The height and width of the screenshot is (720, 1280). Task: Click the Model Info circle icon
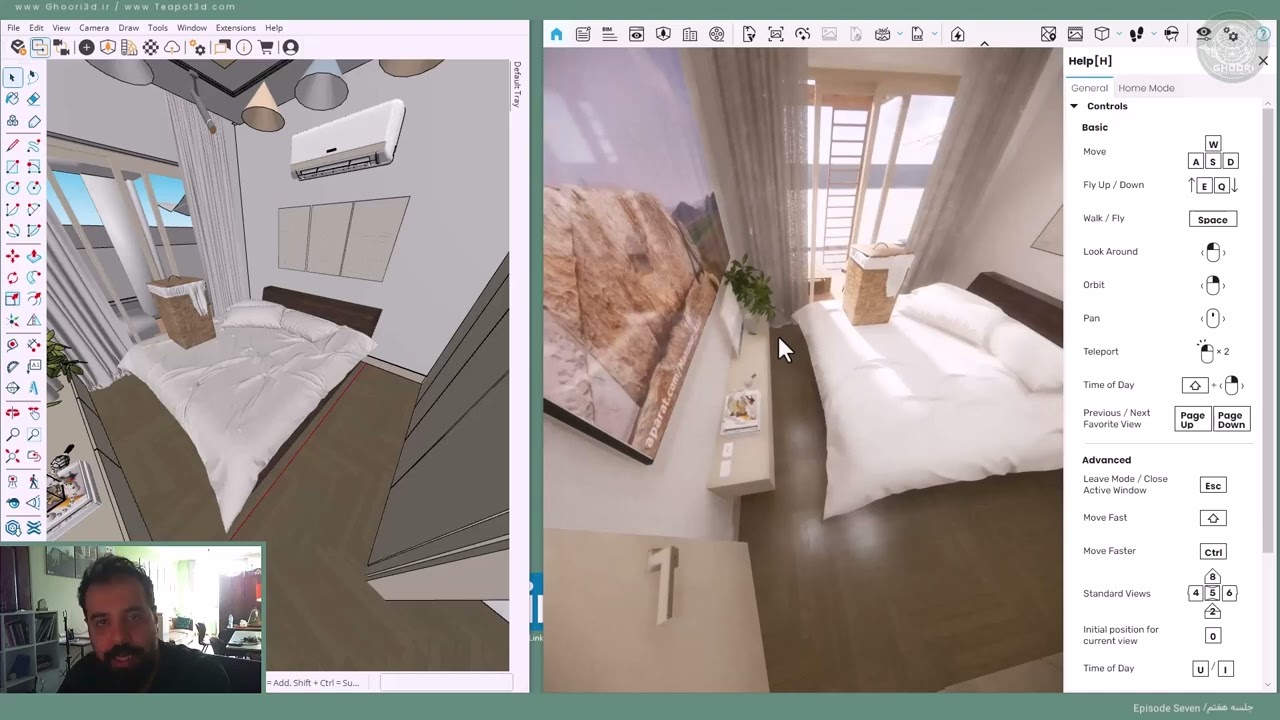click(x=244, y=47)
